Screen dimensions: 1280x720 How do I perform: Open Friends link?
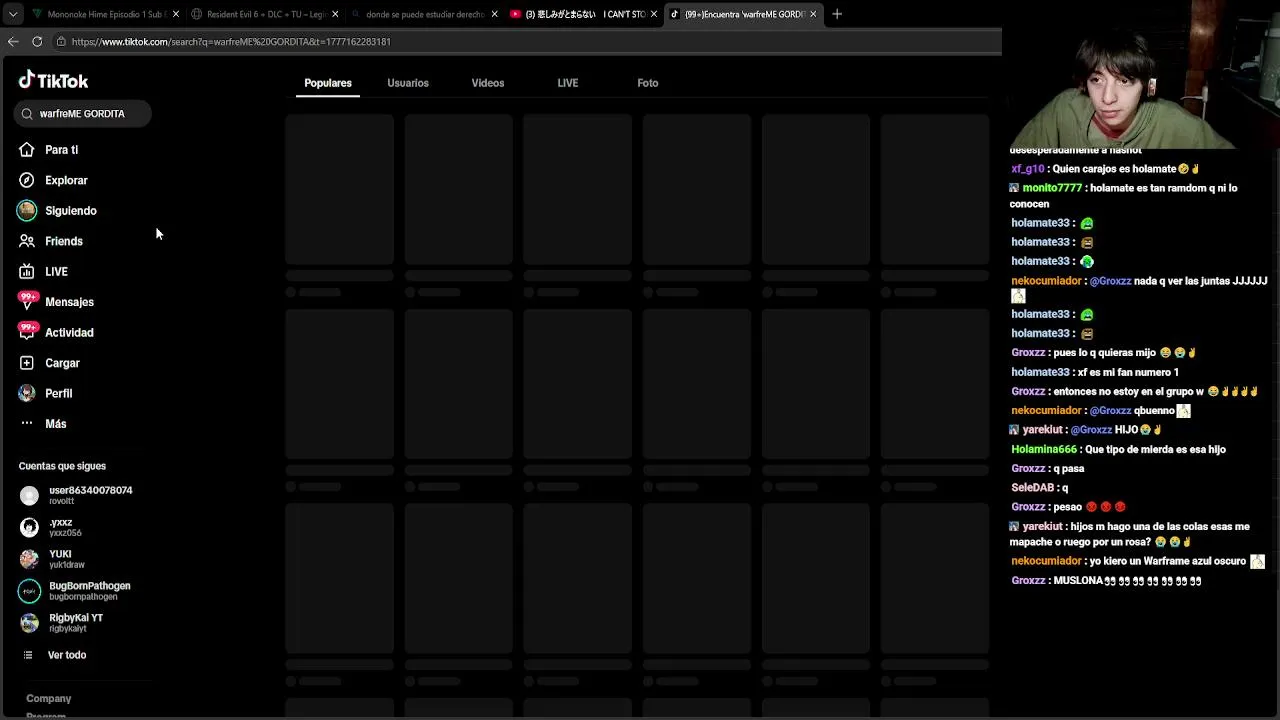point(64,241)
